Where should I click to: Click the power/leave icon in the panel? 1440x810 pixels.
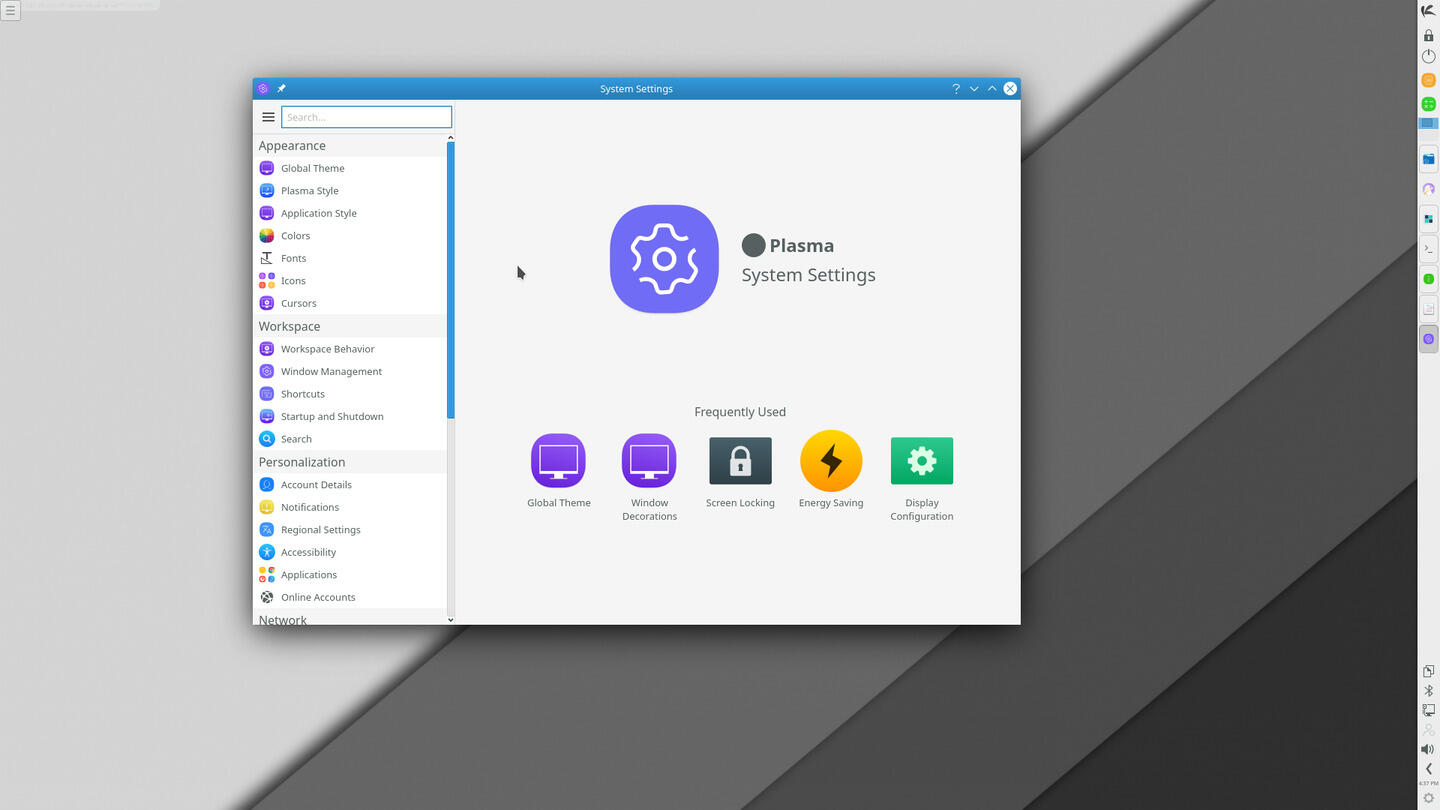1428,57
